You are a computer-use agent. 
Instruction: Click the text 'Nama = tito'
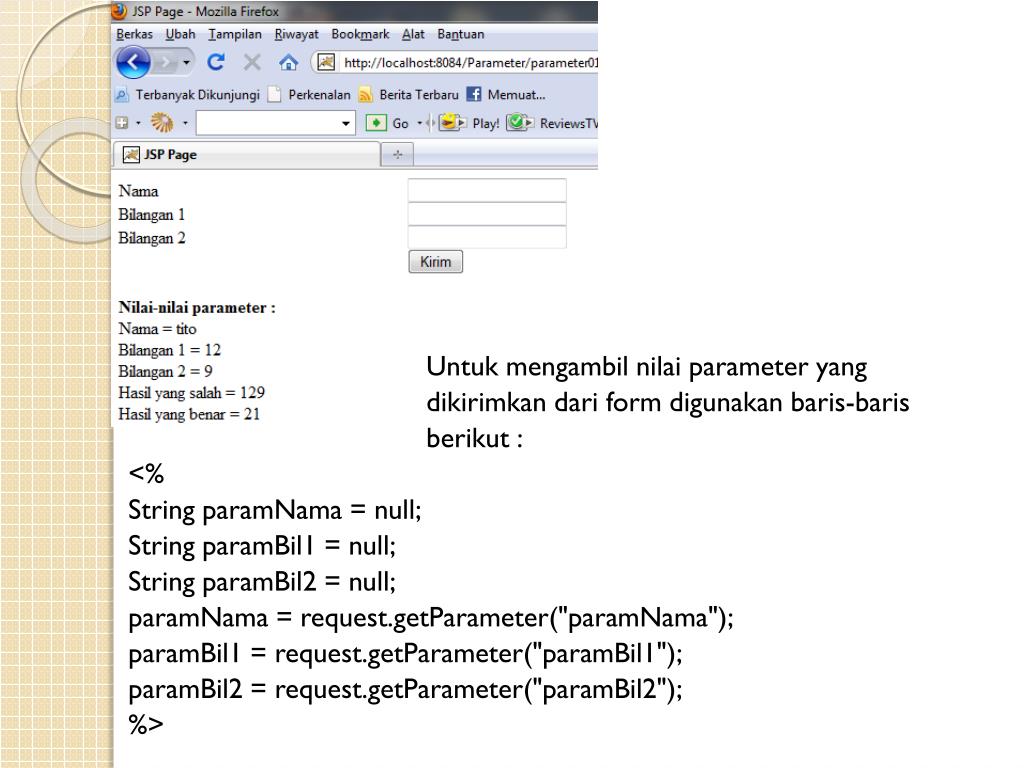(157, 329)
